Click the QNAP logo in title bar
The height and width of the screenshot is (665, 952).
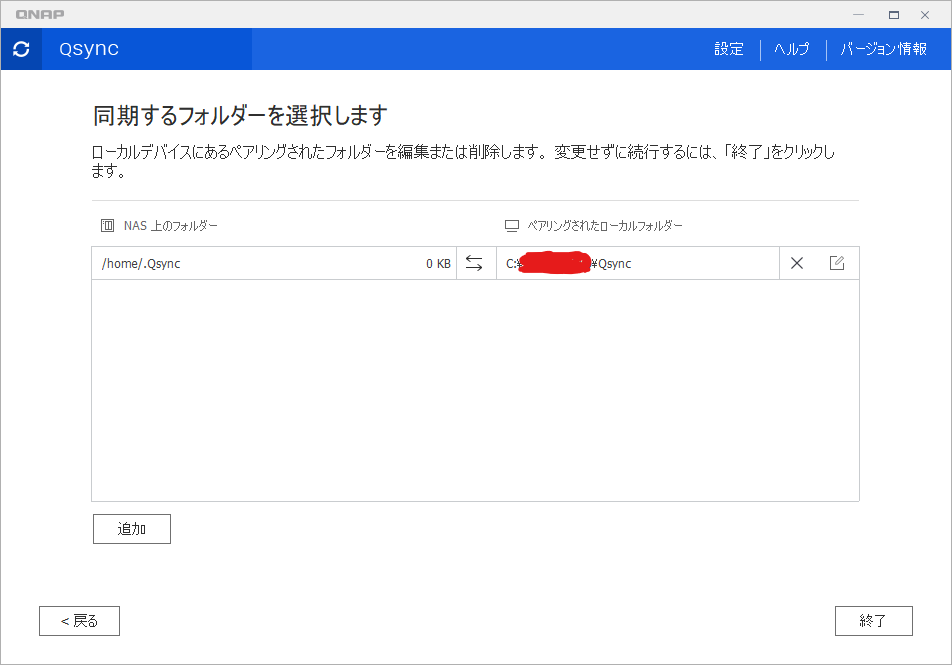40,15
